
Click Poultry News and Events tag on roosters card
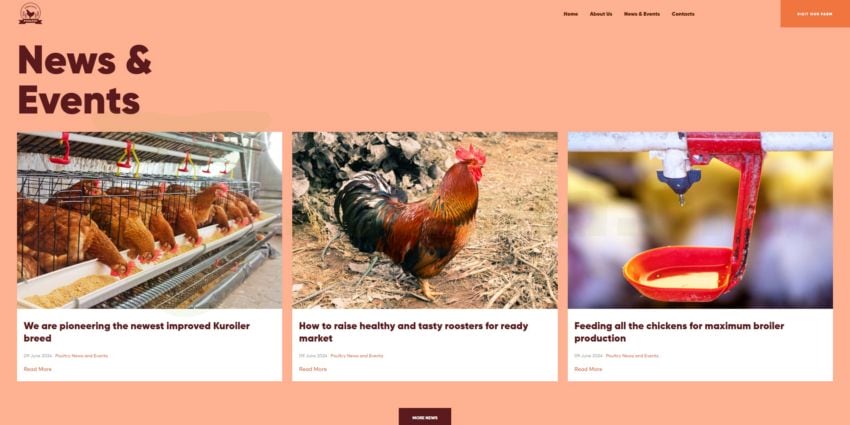click(357, 356)
